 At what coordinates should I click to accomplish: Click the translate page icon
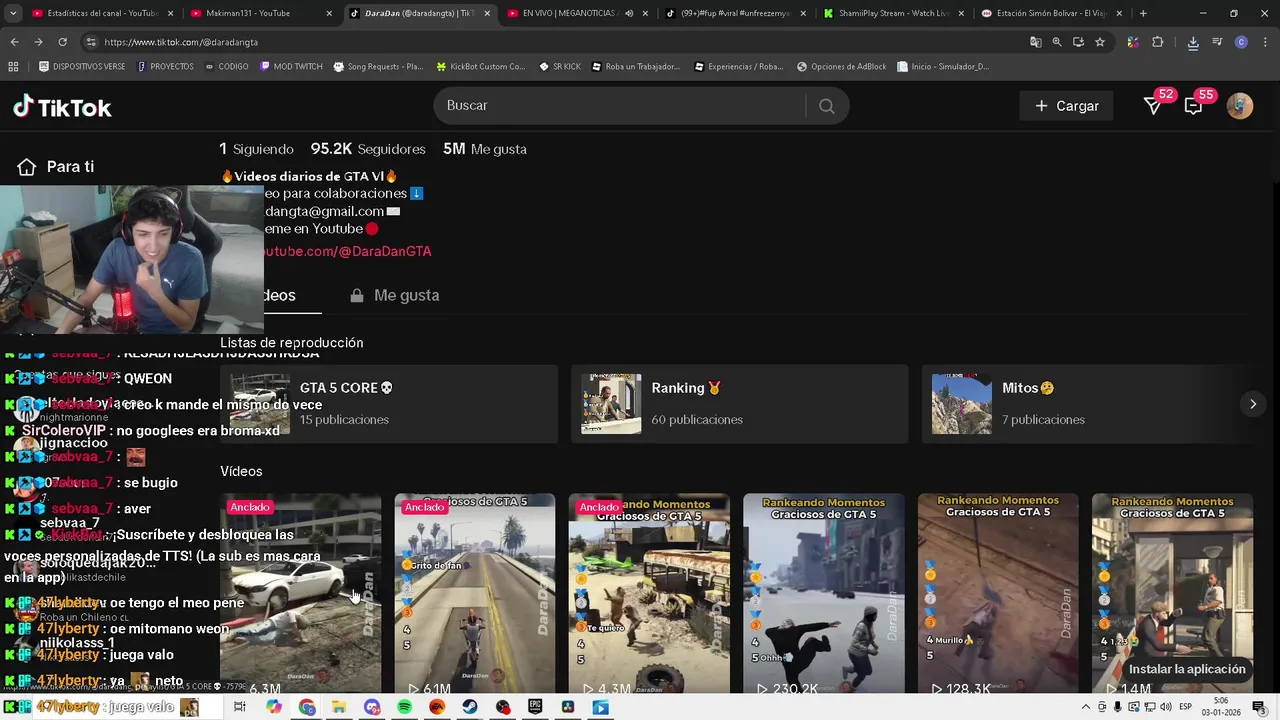(1036, 42)
